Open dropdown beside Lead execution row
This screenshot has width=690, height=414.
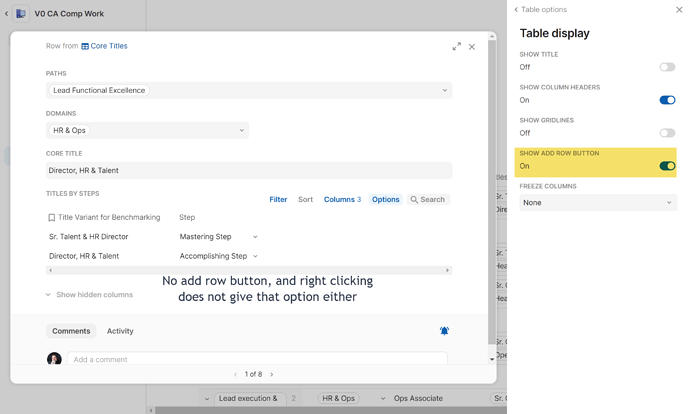pos(207,399)
